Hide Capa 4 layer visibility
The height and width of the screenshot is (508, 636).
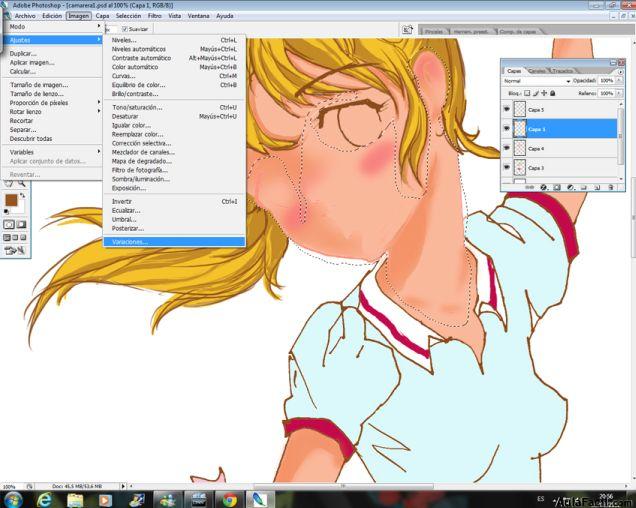[507, 148]
